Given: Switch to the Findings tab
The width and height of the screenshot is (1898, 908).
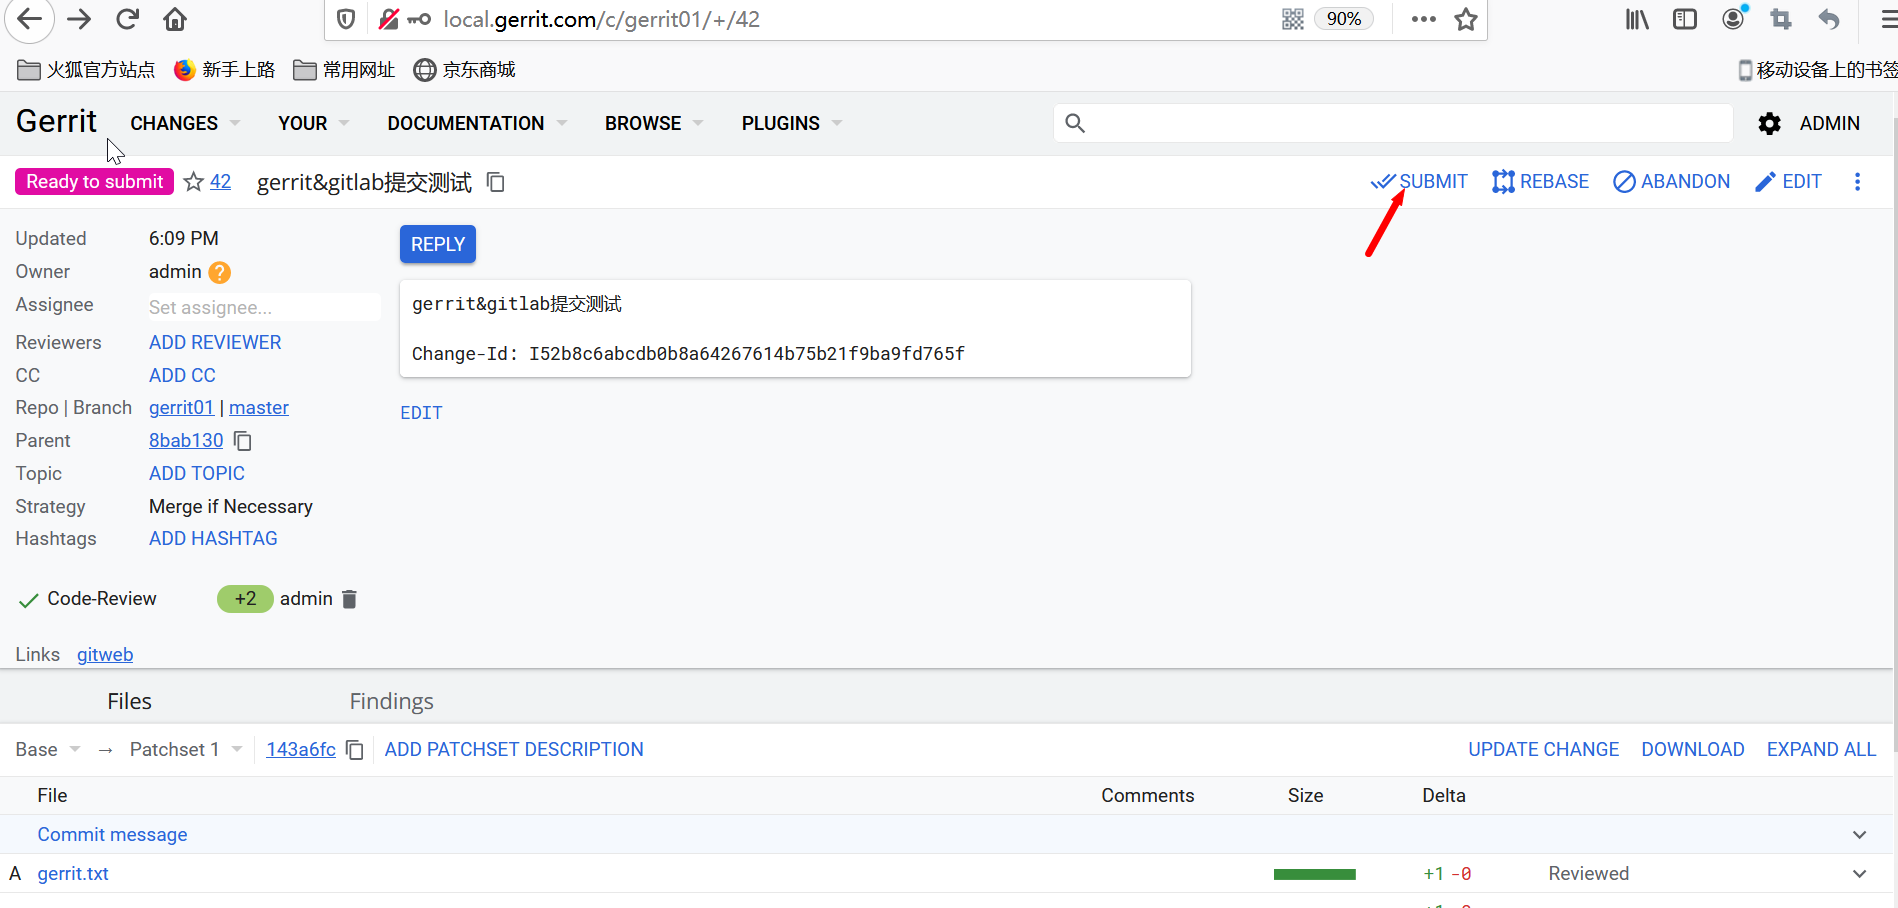Looking at the screenshot, I should [391, 701].
